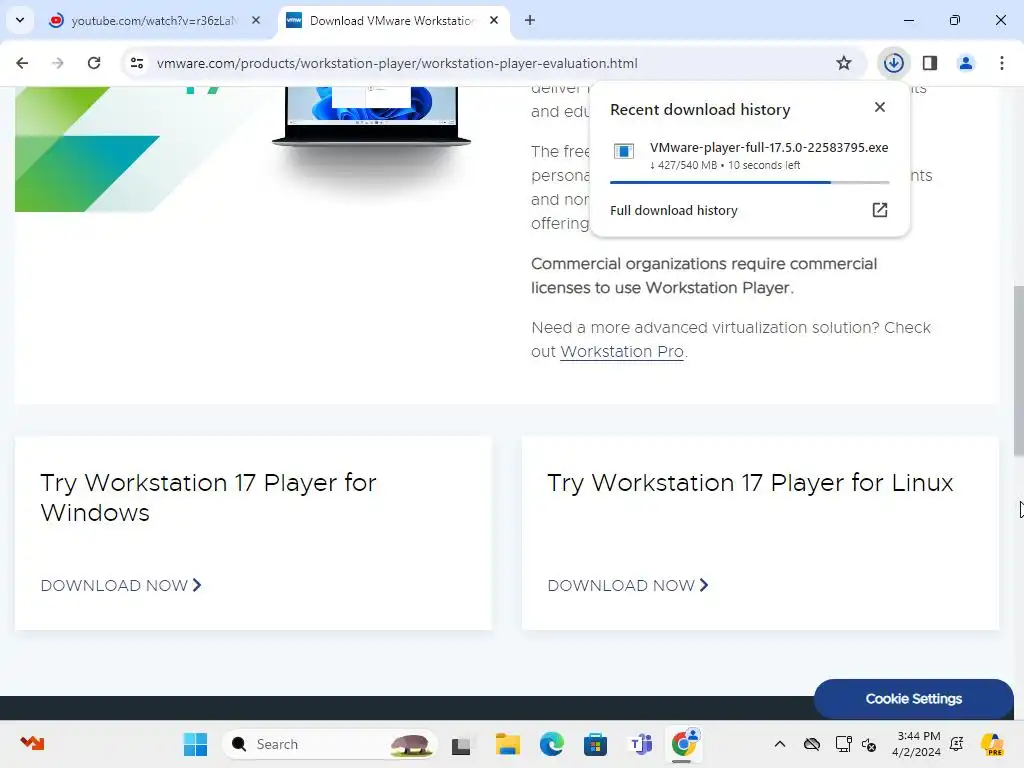Close the YouTube tab
Screen dimensions: 1024x768
(x=256, y=20)
